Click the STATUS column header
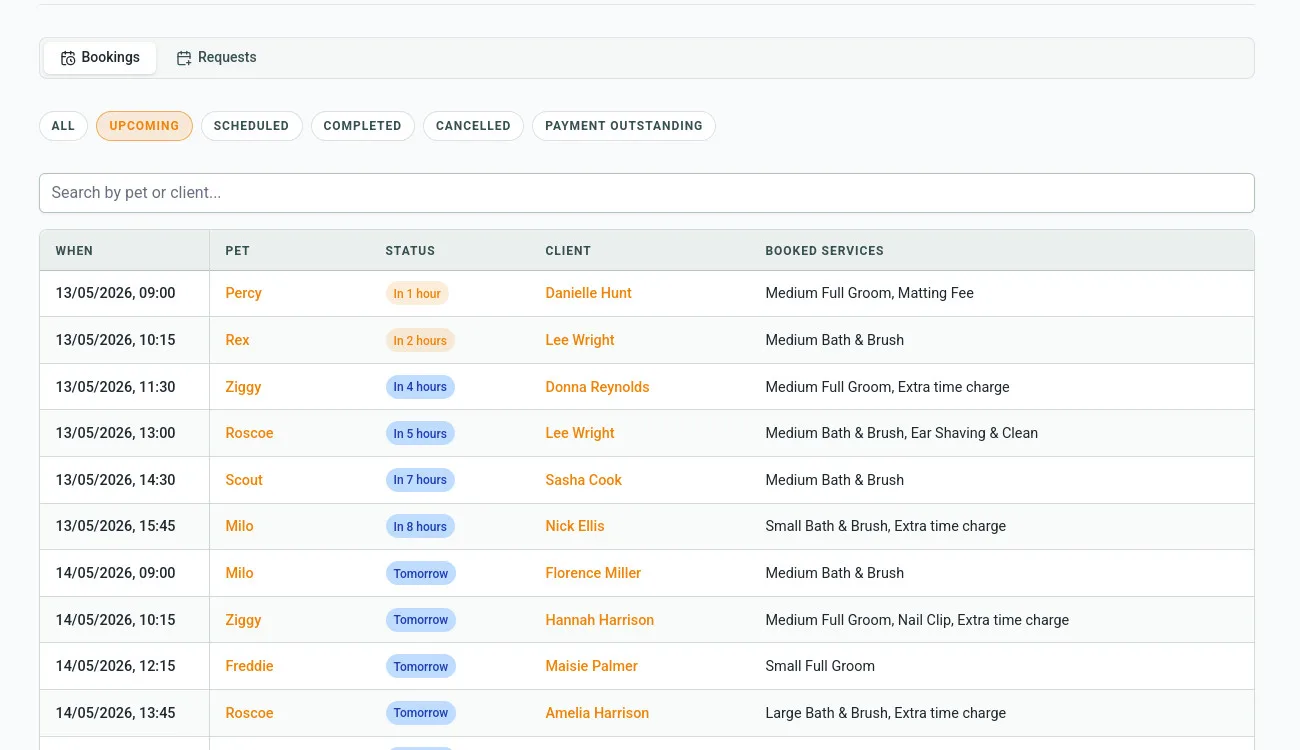 410,251
